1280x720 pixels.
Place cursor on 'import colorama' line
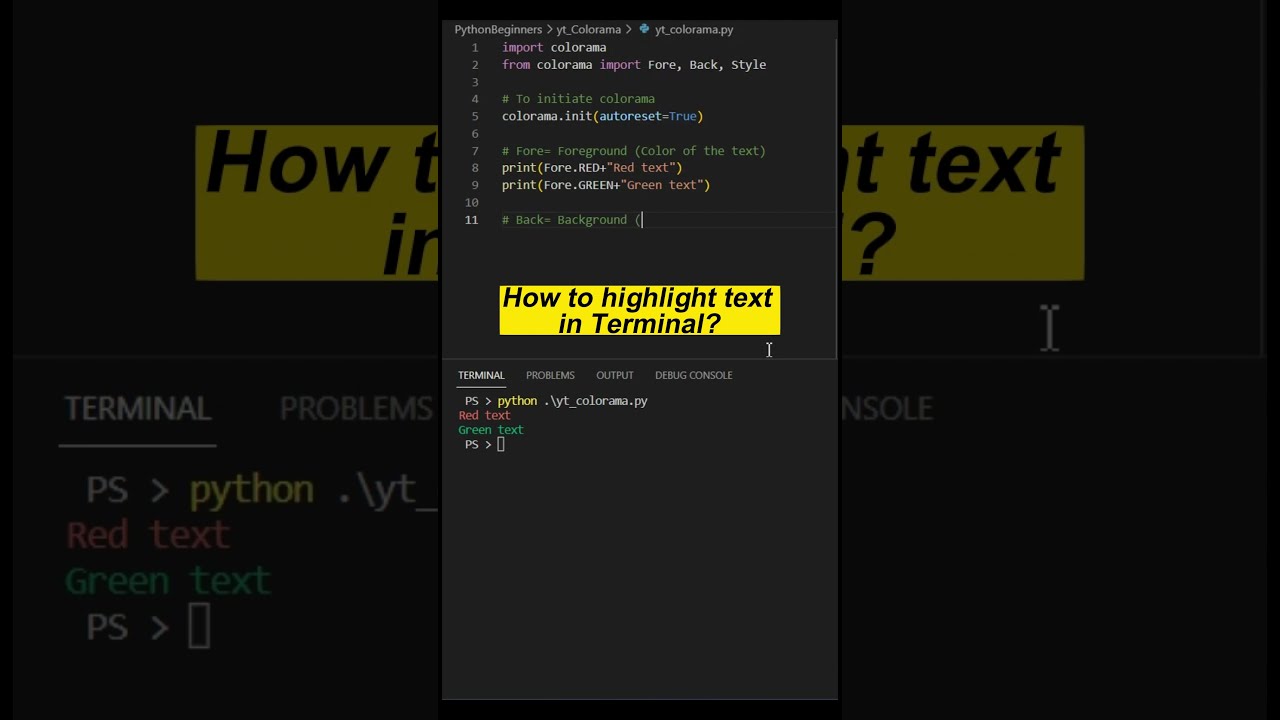[x=554, y=48]
